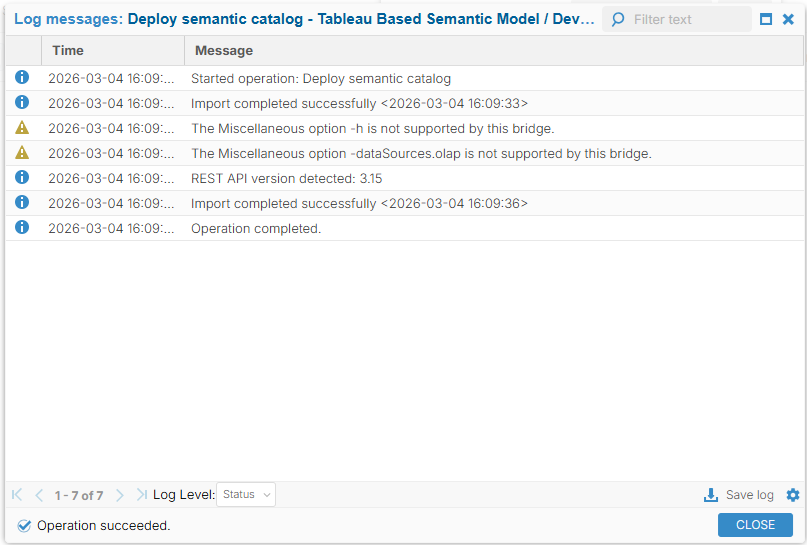Click info icon beside Operation completed row
Screen dimensions: 807x545
click(x=22, y=228)
